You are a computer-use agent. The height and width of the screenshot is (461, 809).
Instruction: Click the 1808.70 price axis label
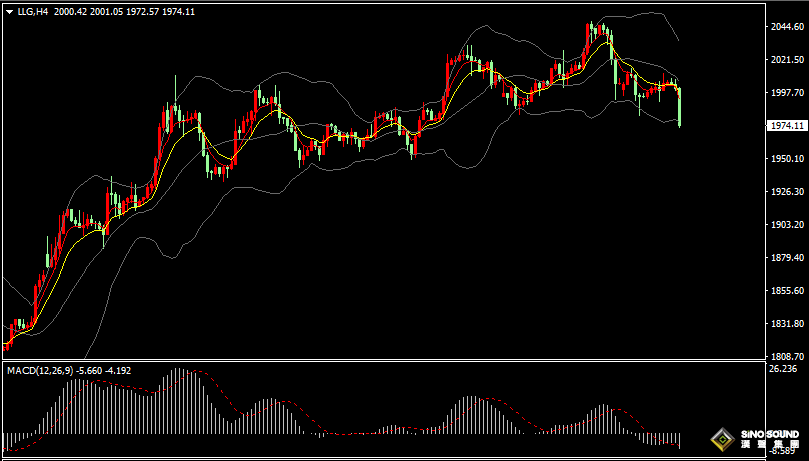785,357
